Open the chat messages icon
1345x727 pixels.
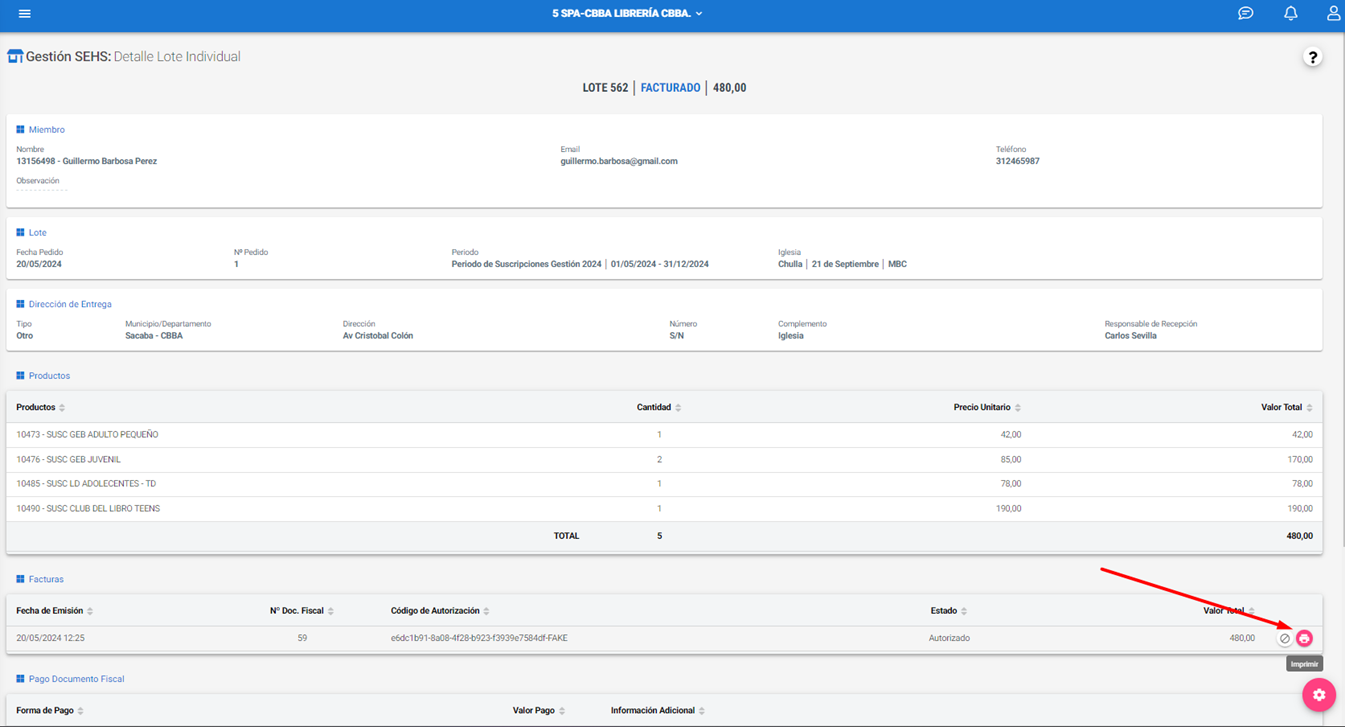coord(1245,14)
